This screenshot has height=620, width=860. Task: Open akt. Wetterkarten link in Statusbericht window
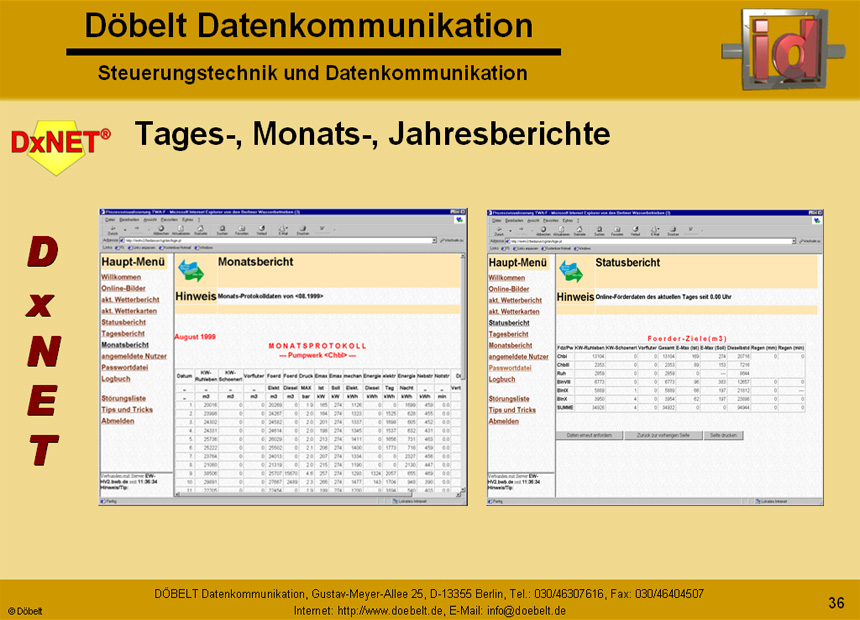[x=514, y=312]
